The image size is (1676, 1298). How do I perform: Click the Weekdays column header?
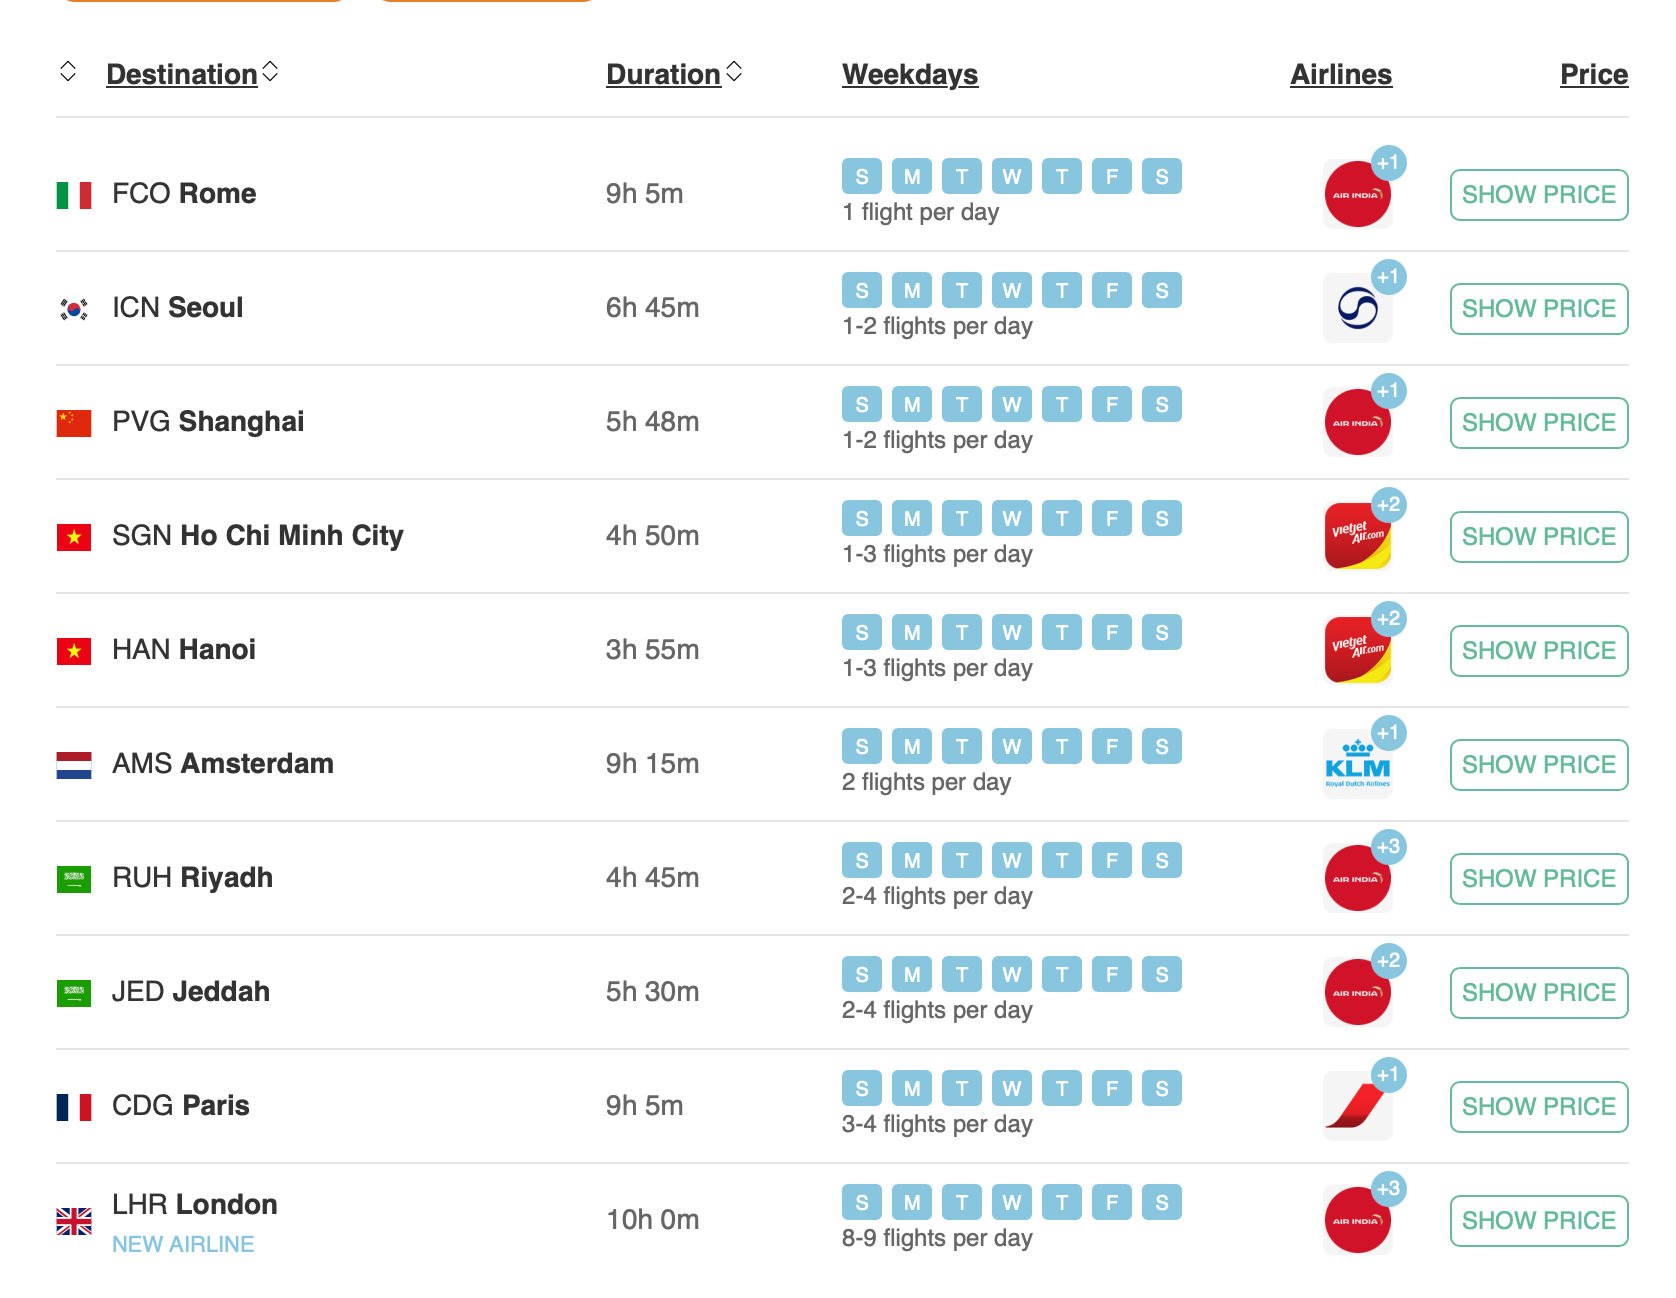(910, 75)
